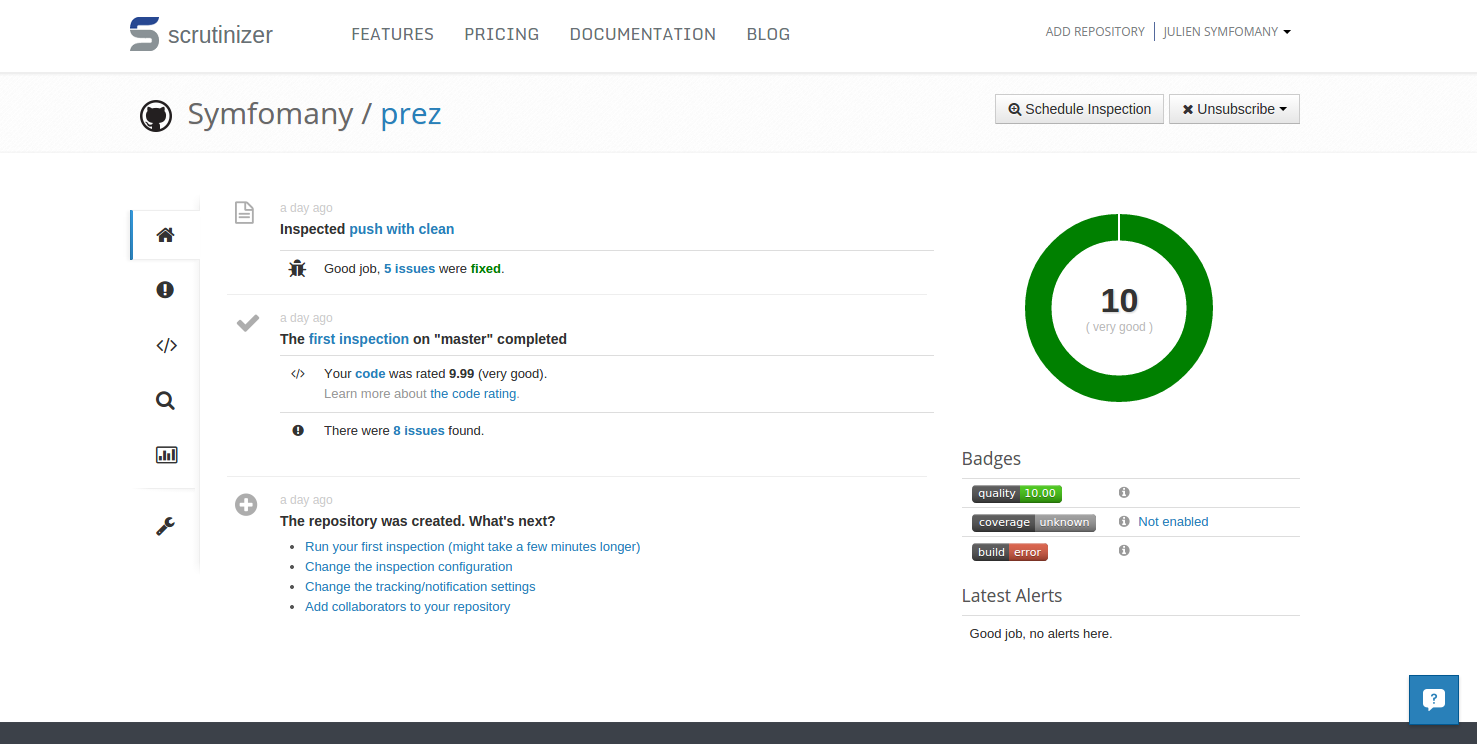Open the code rating learn more link

coord(475,394)
